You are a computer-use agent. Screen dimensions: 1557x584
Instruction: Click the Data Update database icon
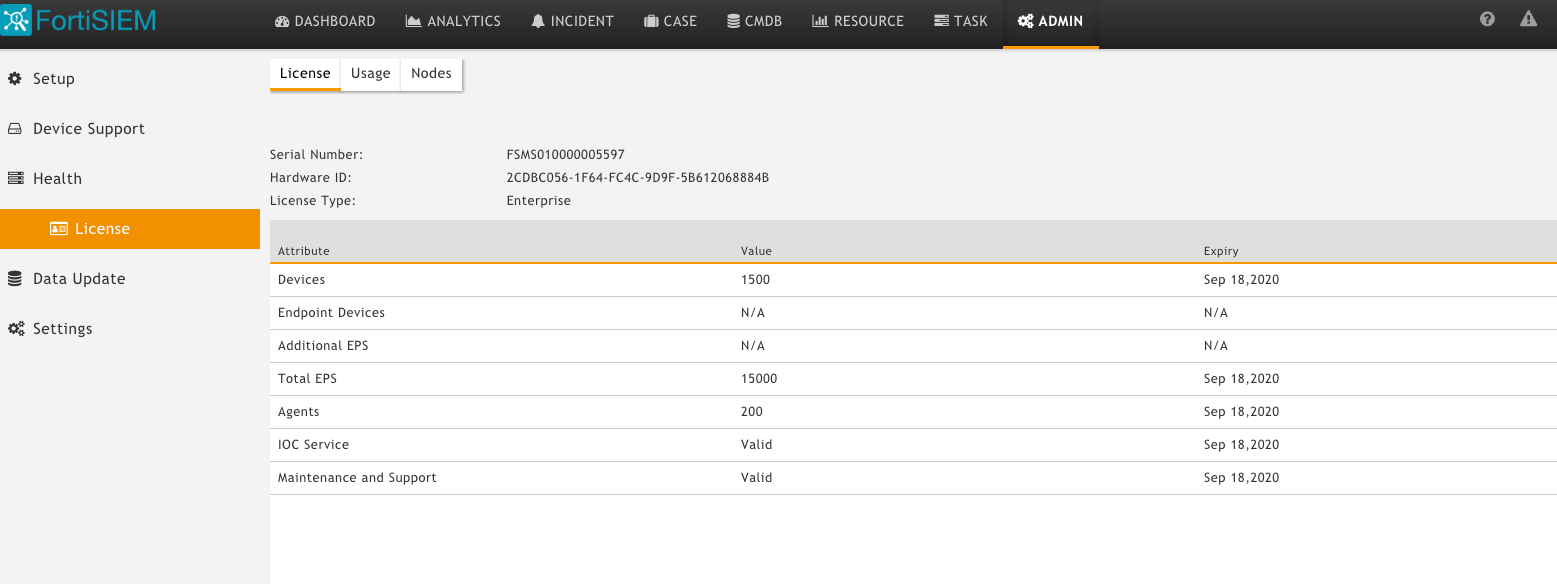coord(15,279)
